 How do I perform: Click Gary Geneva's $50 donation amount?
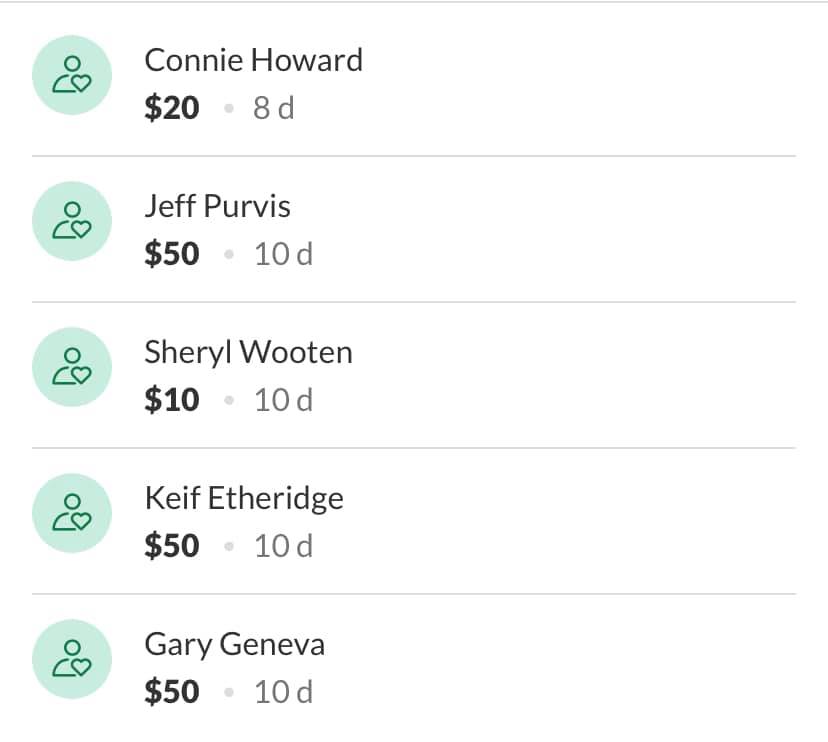(x=172, y=692)
